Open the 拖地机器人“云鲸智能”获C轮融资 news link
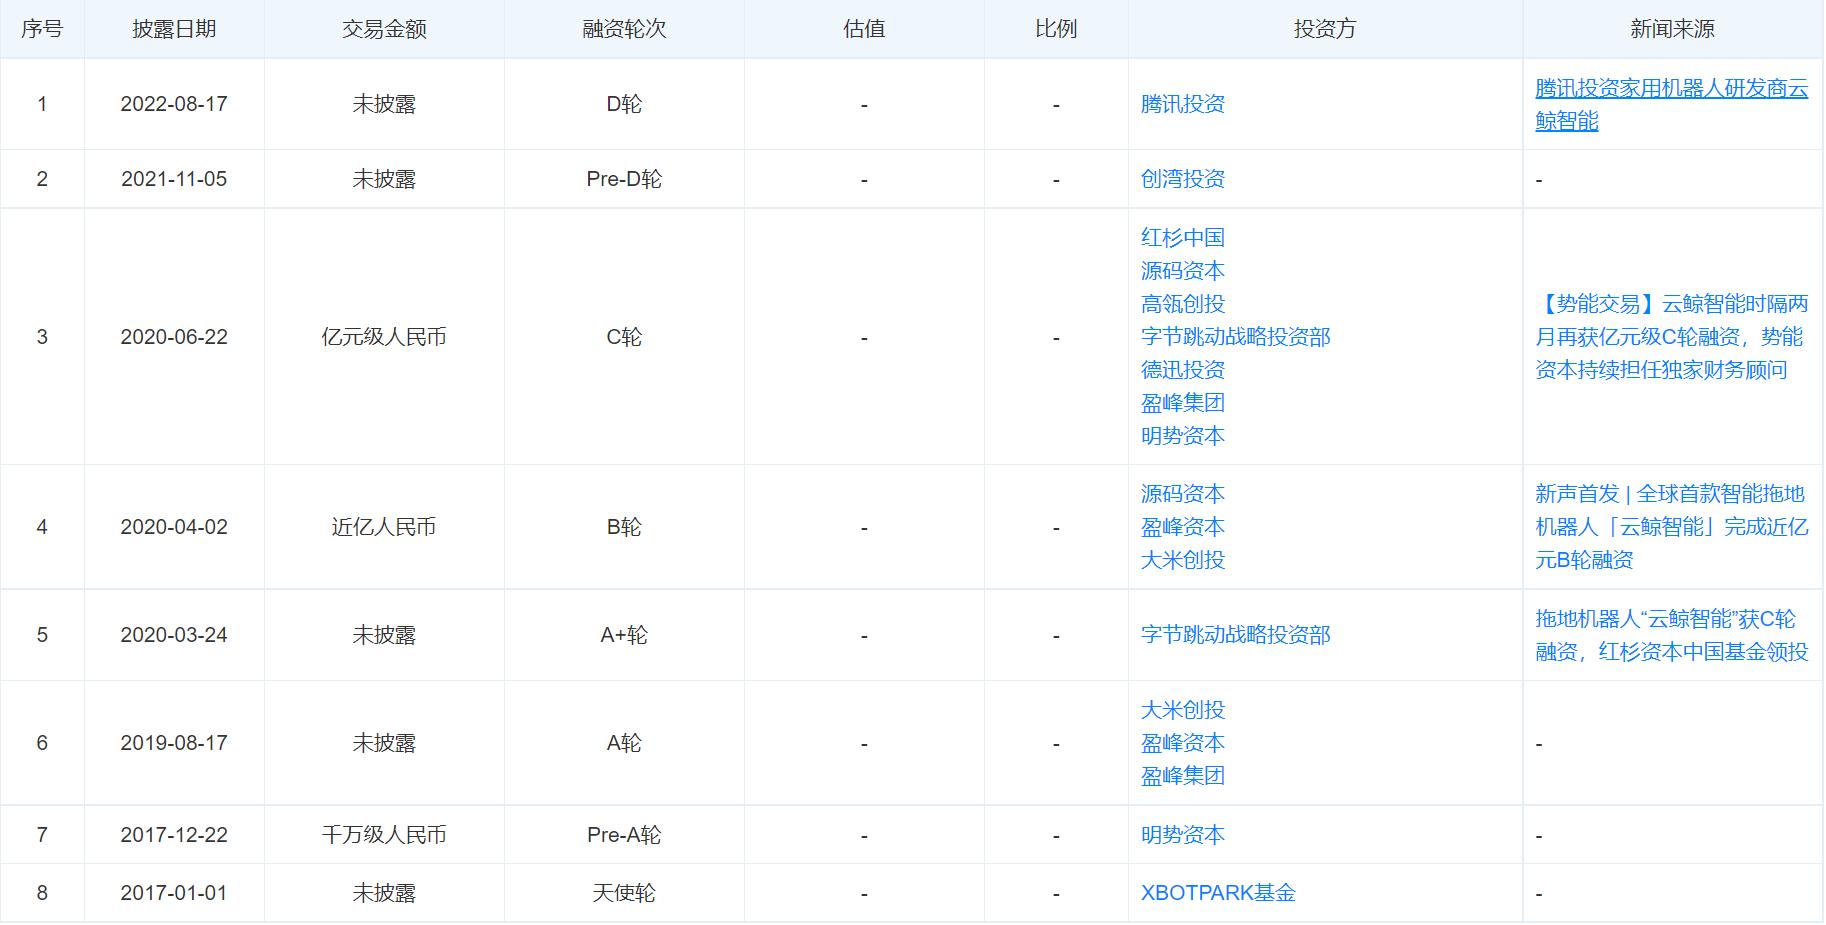Screen dimensions: 1826x925 (1671, 635)
